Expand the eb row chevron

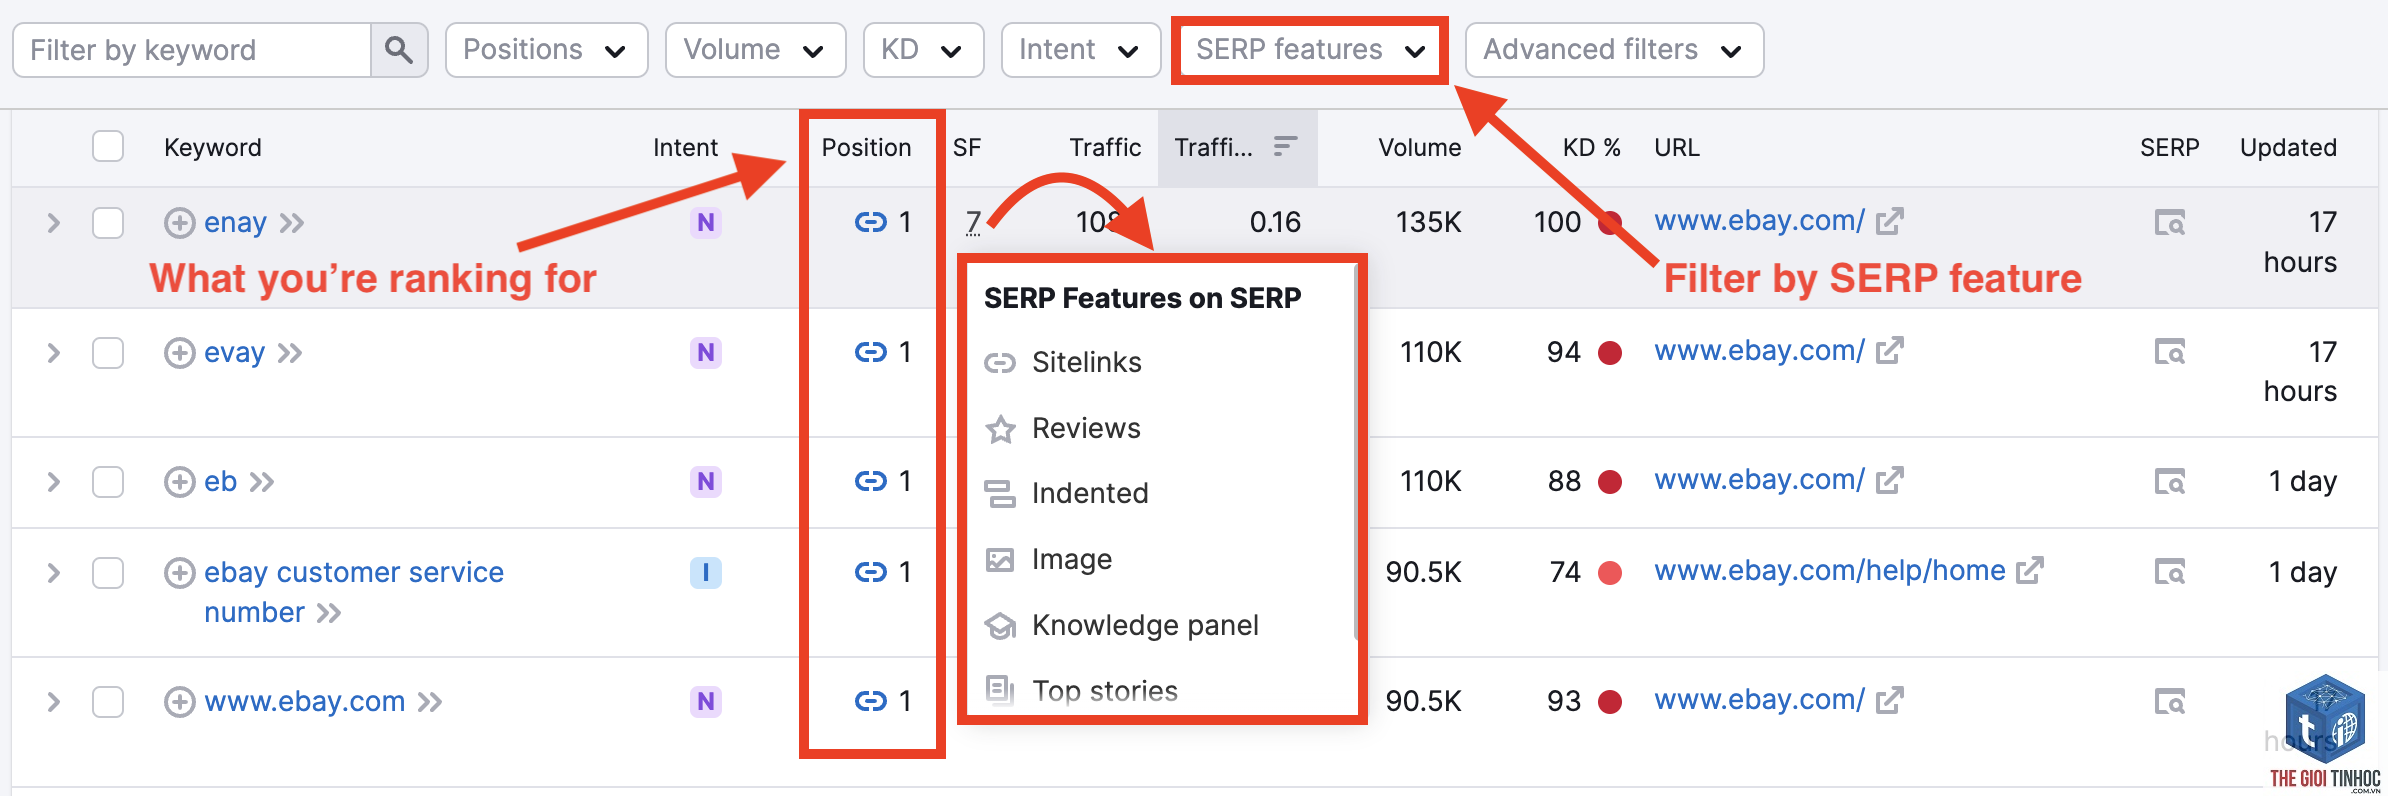(x=54, y=482)
